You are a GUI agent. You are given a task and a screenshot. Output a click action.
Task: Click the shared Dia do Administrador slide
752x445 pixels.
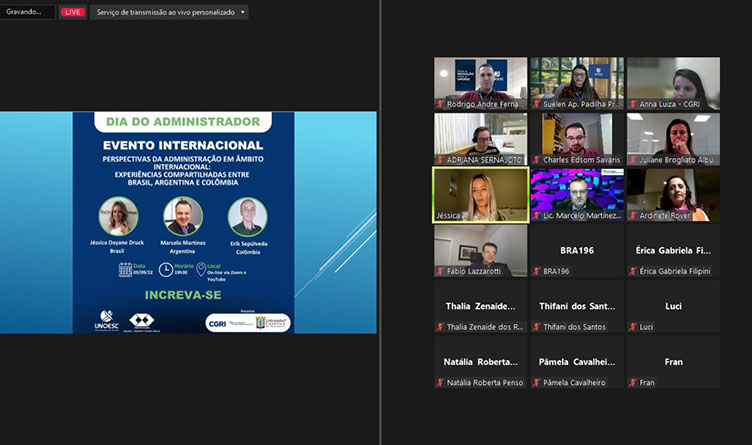click(188, 222)
